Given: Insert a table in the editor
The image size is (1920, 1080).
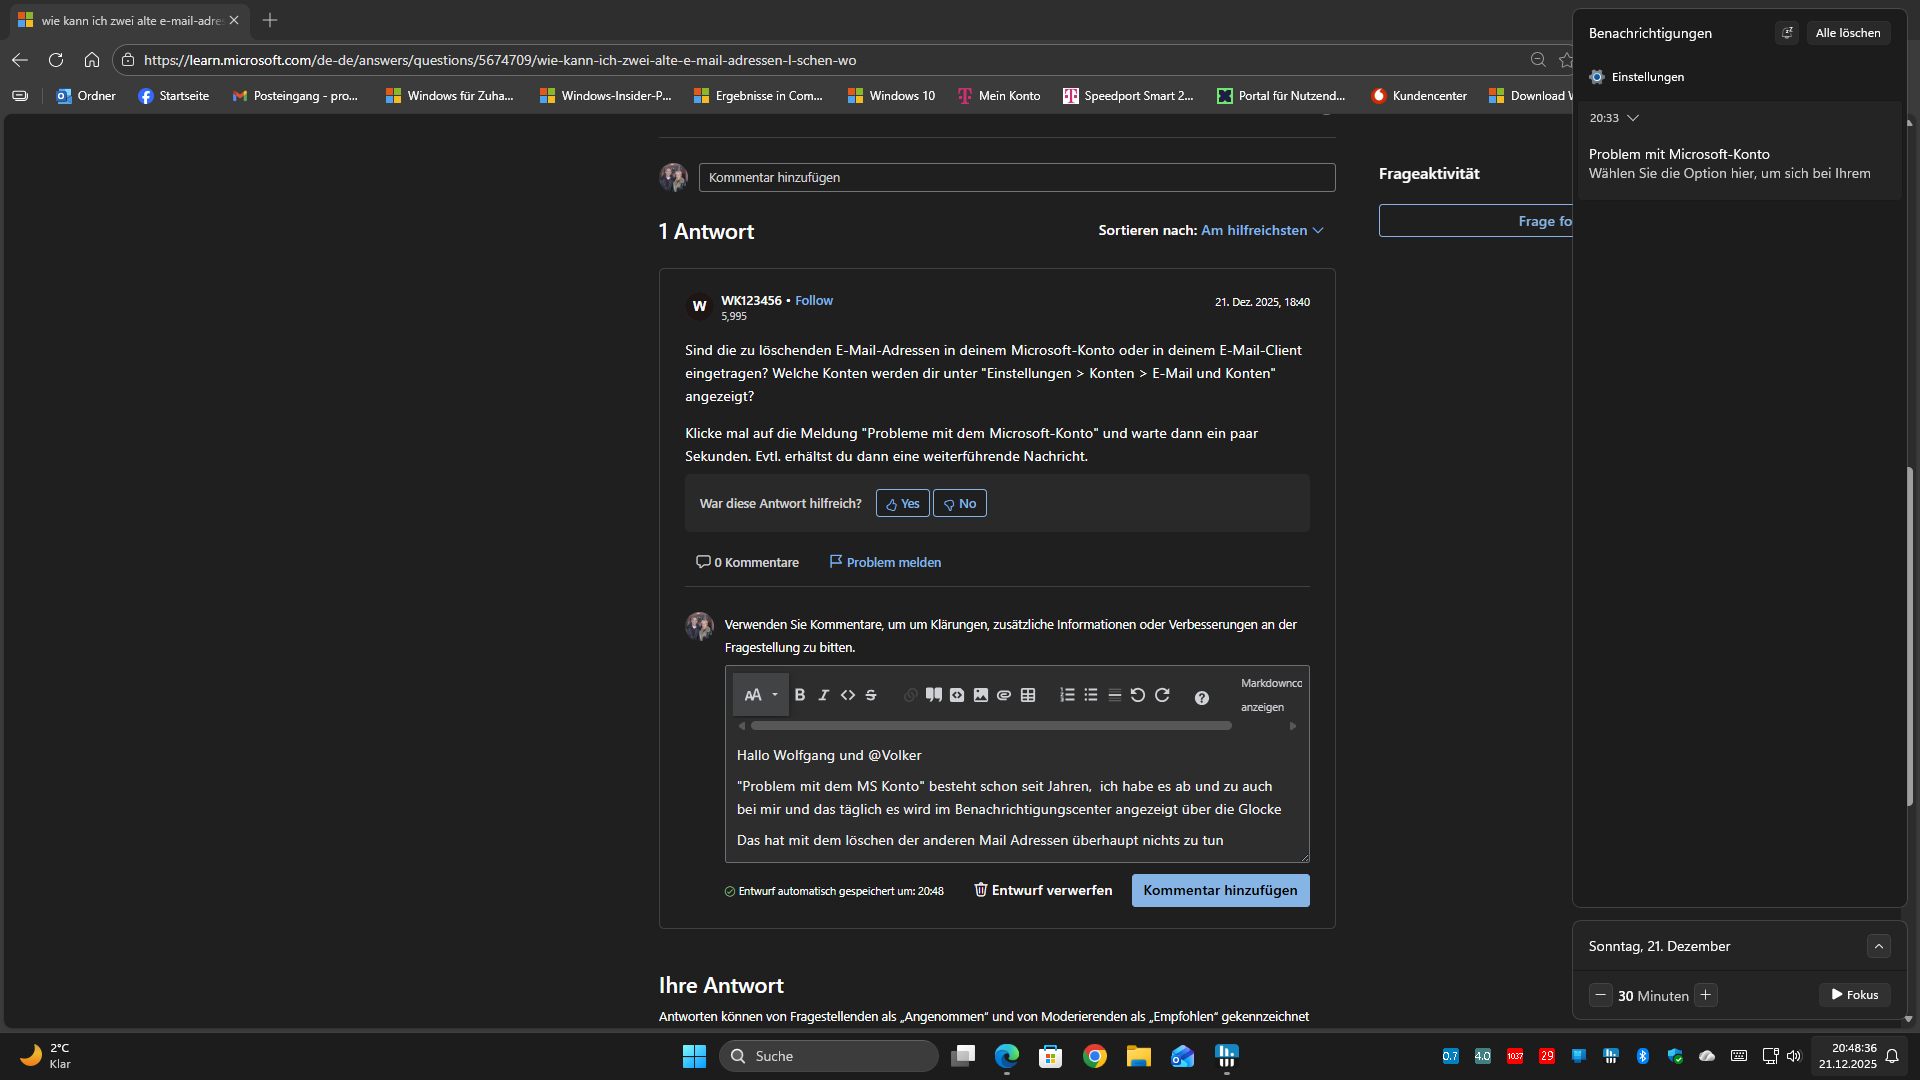Looking at the screenshot, I should [1028, 695].
